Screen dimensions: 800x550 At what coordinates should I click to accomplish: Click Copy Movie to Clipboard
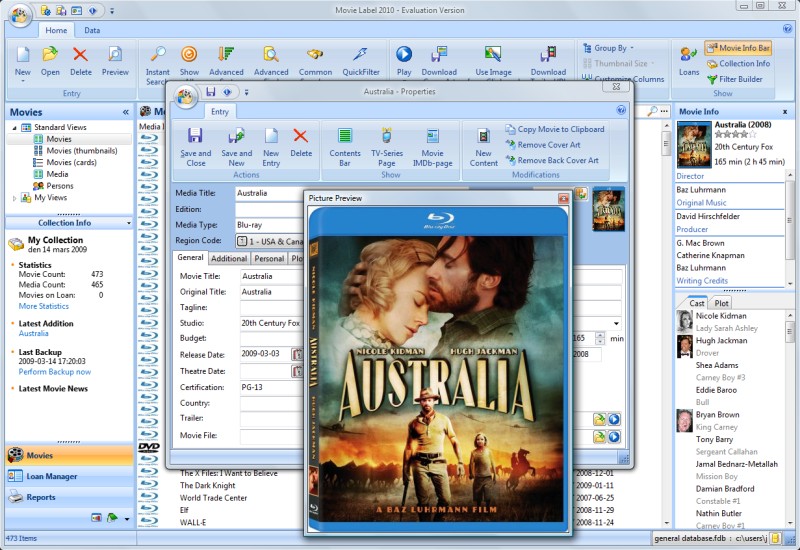click(x=555, y=130)
